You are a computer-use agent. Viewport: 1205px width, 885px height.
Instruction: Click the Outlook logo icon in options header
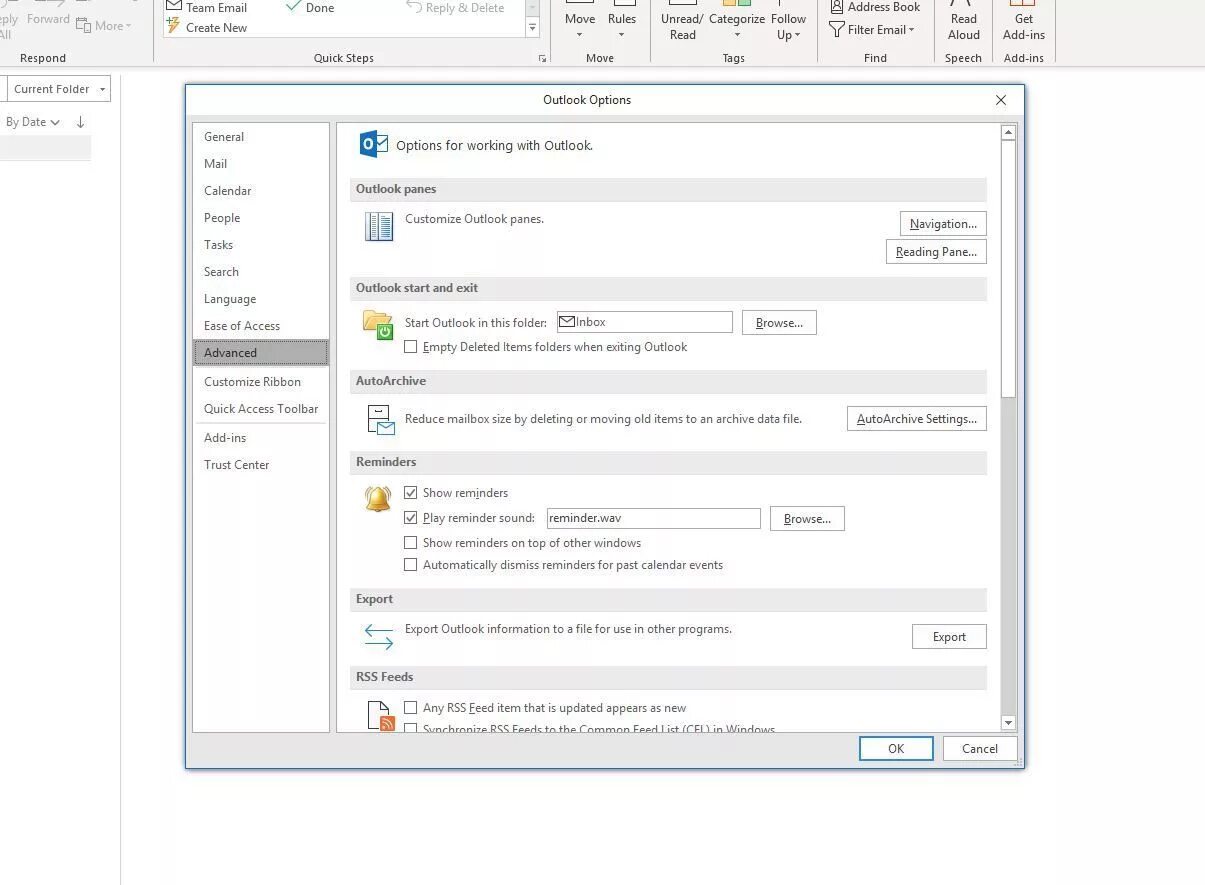point(374,144)
